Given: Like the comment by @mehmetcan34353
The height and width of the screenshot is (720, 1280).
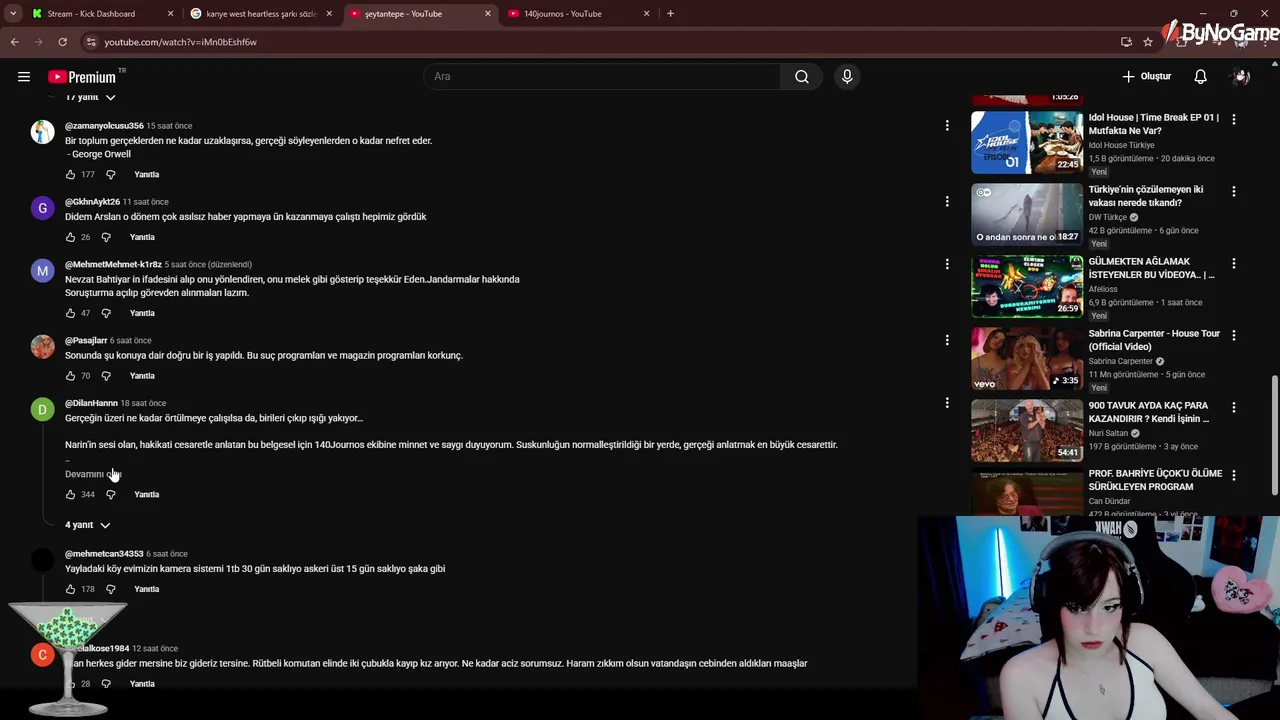Looking at the screenshot, I should click(x=70, y=589).
